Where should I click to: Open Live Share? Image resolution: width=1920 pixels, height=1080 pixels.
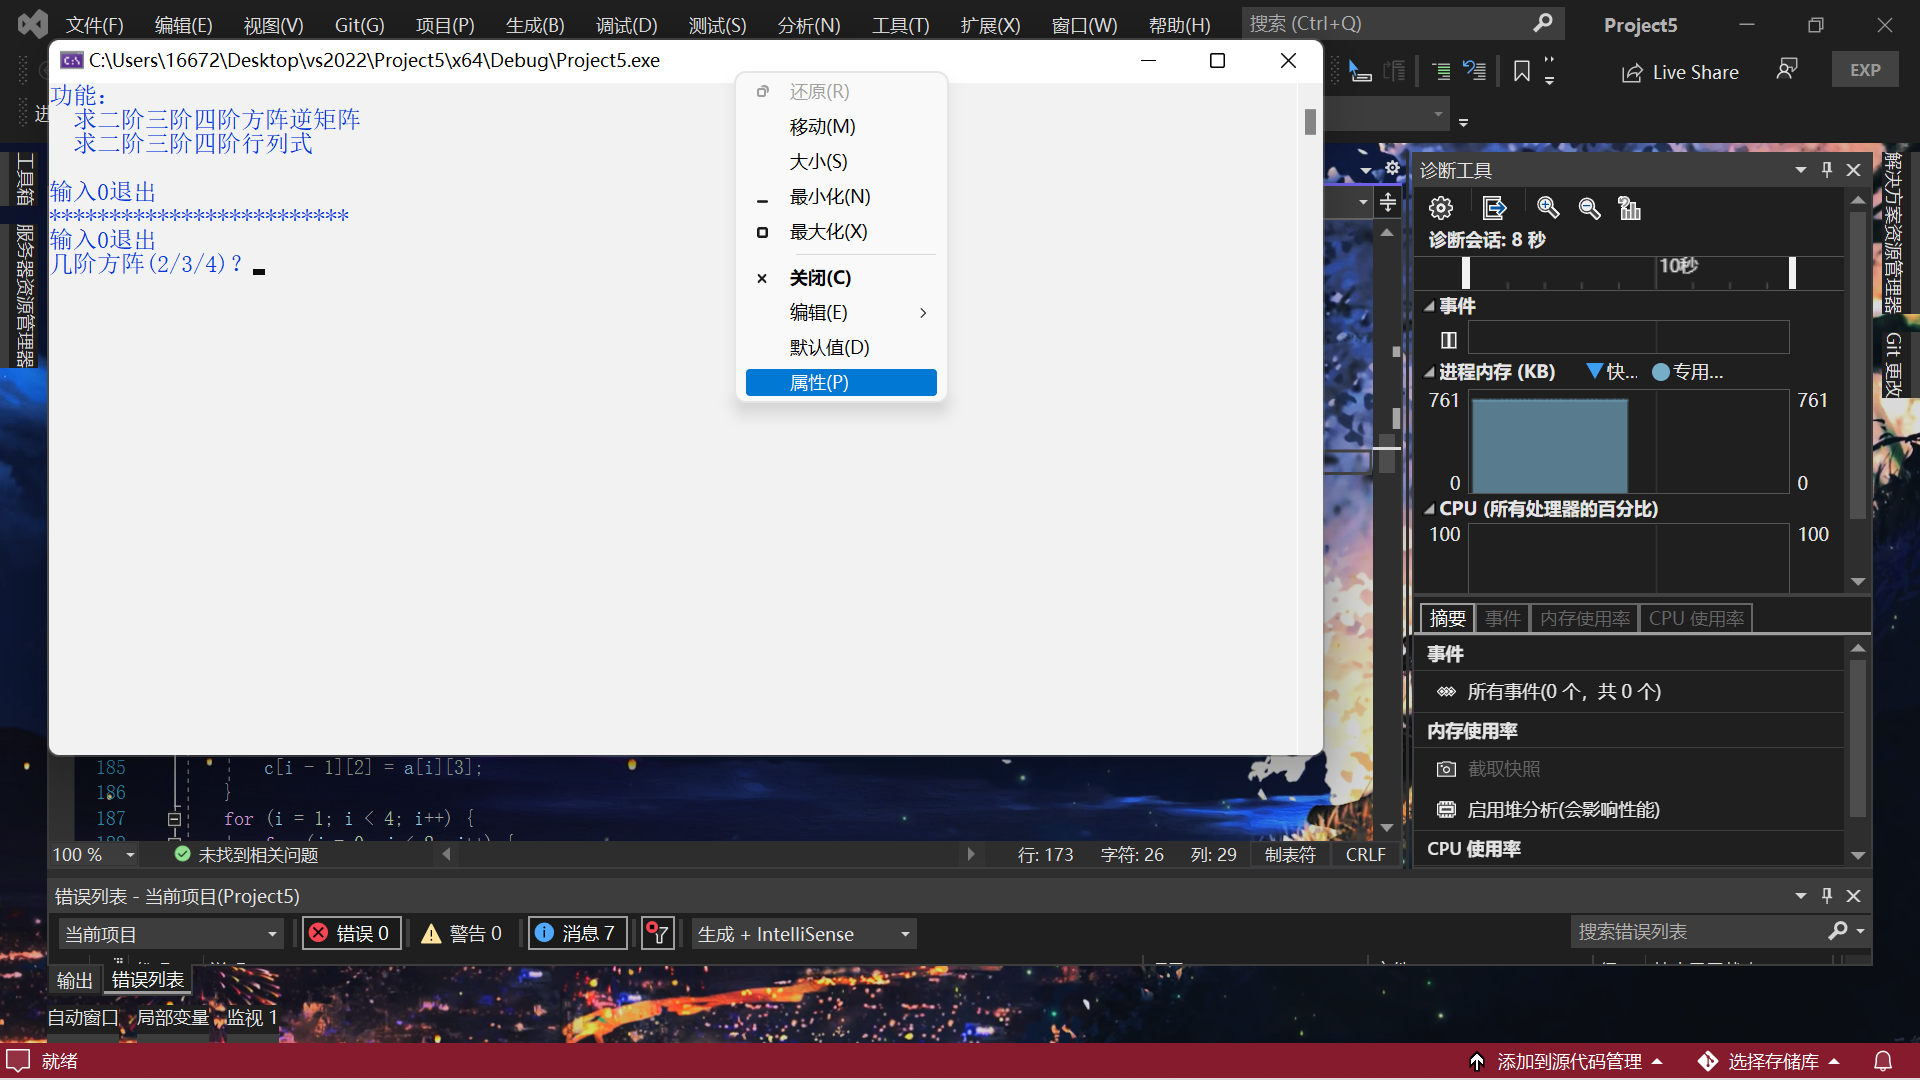point(1680,72)
